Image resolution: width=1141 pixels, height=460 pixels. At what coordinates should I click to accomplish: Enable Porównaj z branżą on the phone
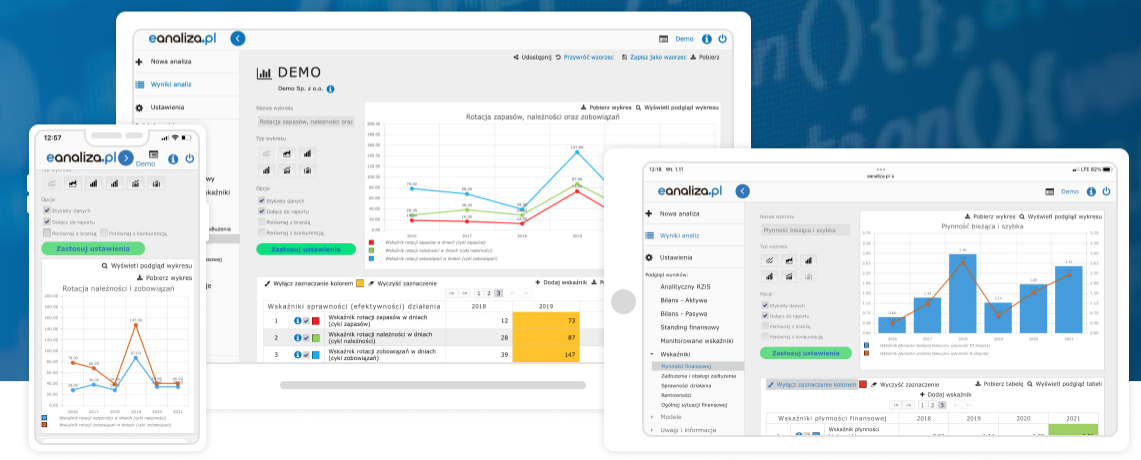click(47, 234)
